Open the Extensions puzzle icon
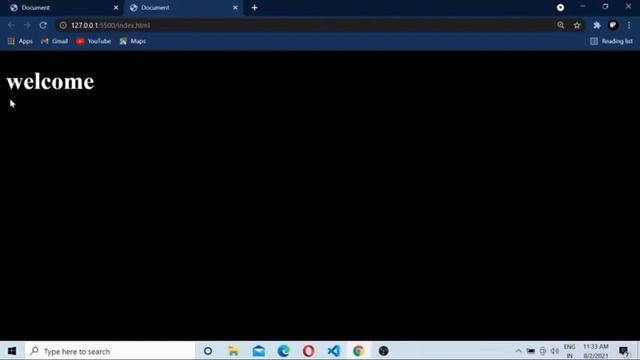Screen dimensions: 640x360 [597, 25]
